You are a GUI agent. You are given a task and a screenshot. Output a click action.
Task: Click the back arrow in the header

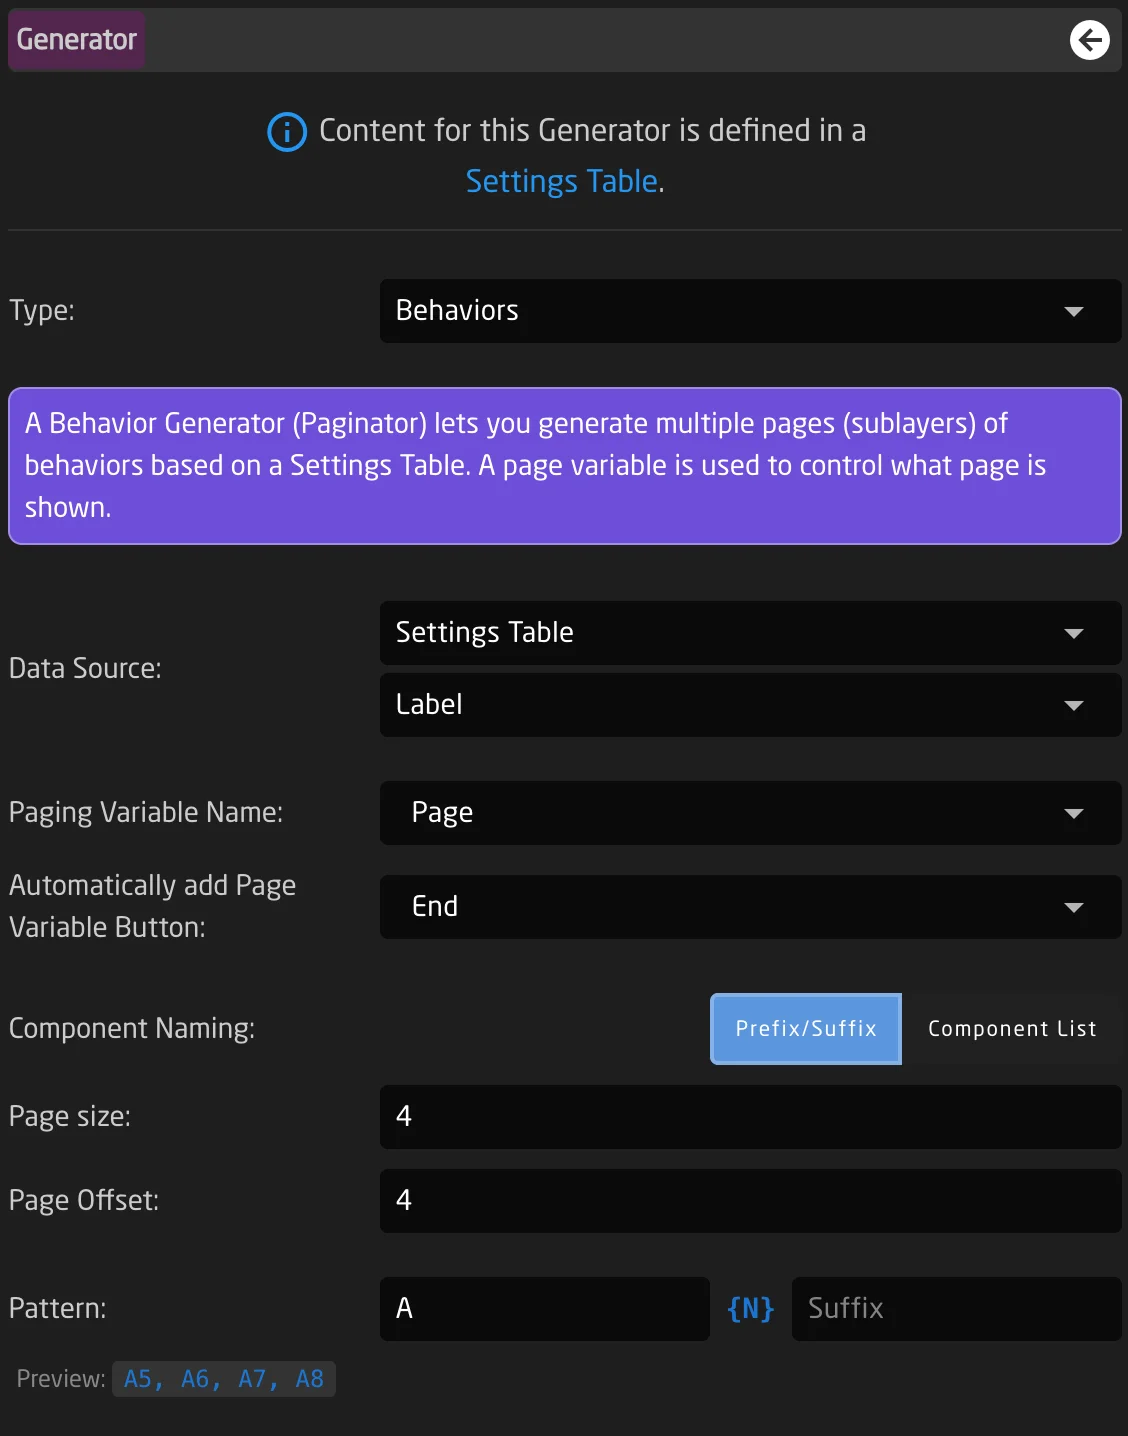pos(1090,40)
